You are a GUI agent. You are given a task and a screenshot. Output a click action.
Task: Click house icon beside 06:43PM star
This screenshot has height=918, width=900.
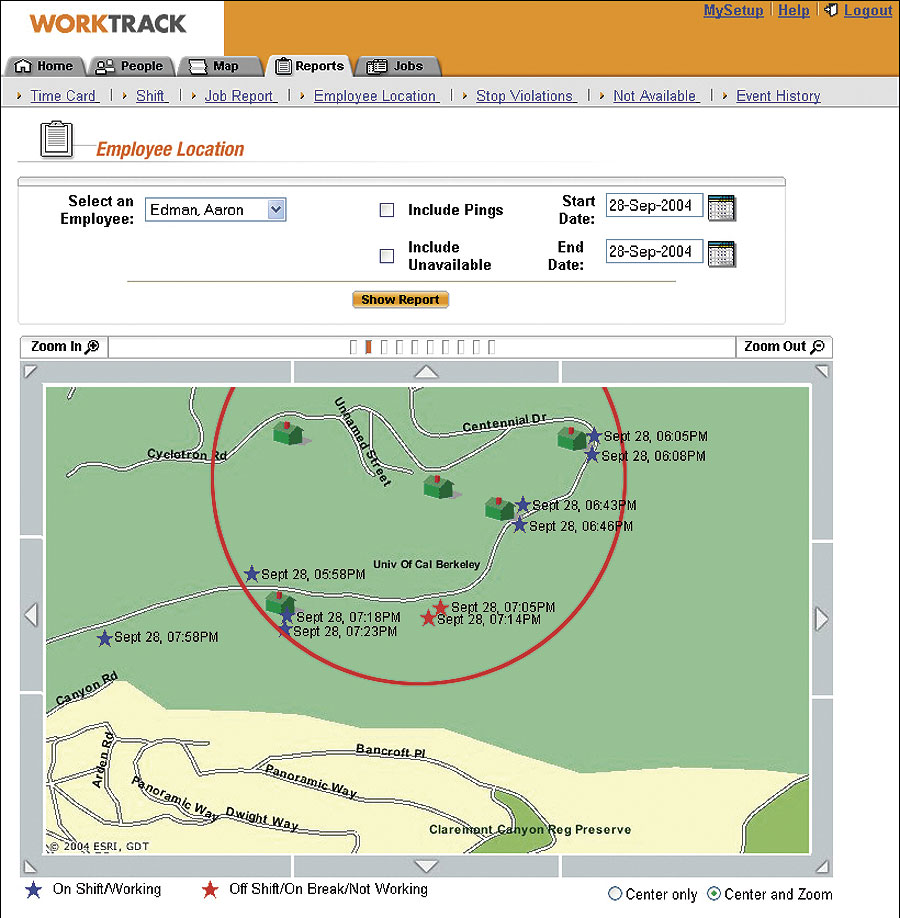(499, 508)
